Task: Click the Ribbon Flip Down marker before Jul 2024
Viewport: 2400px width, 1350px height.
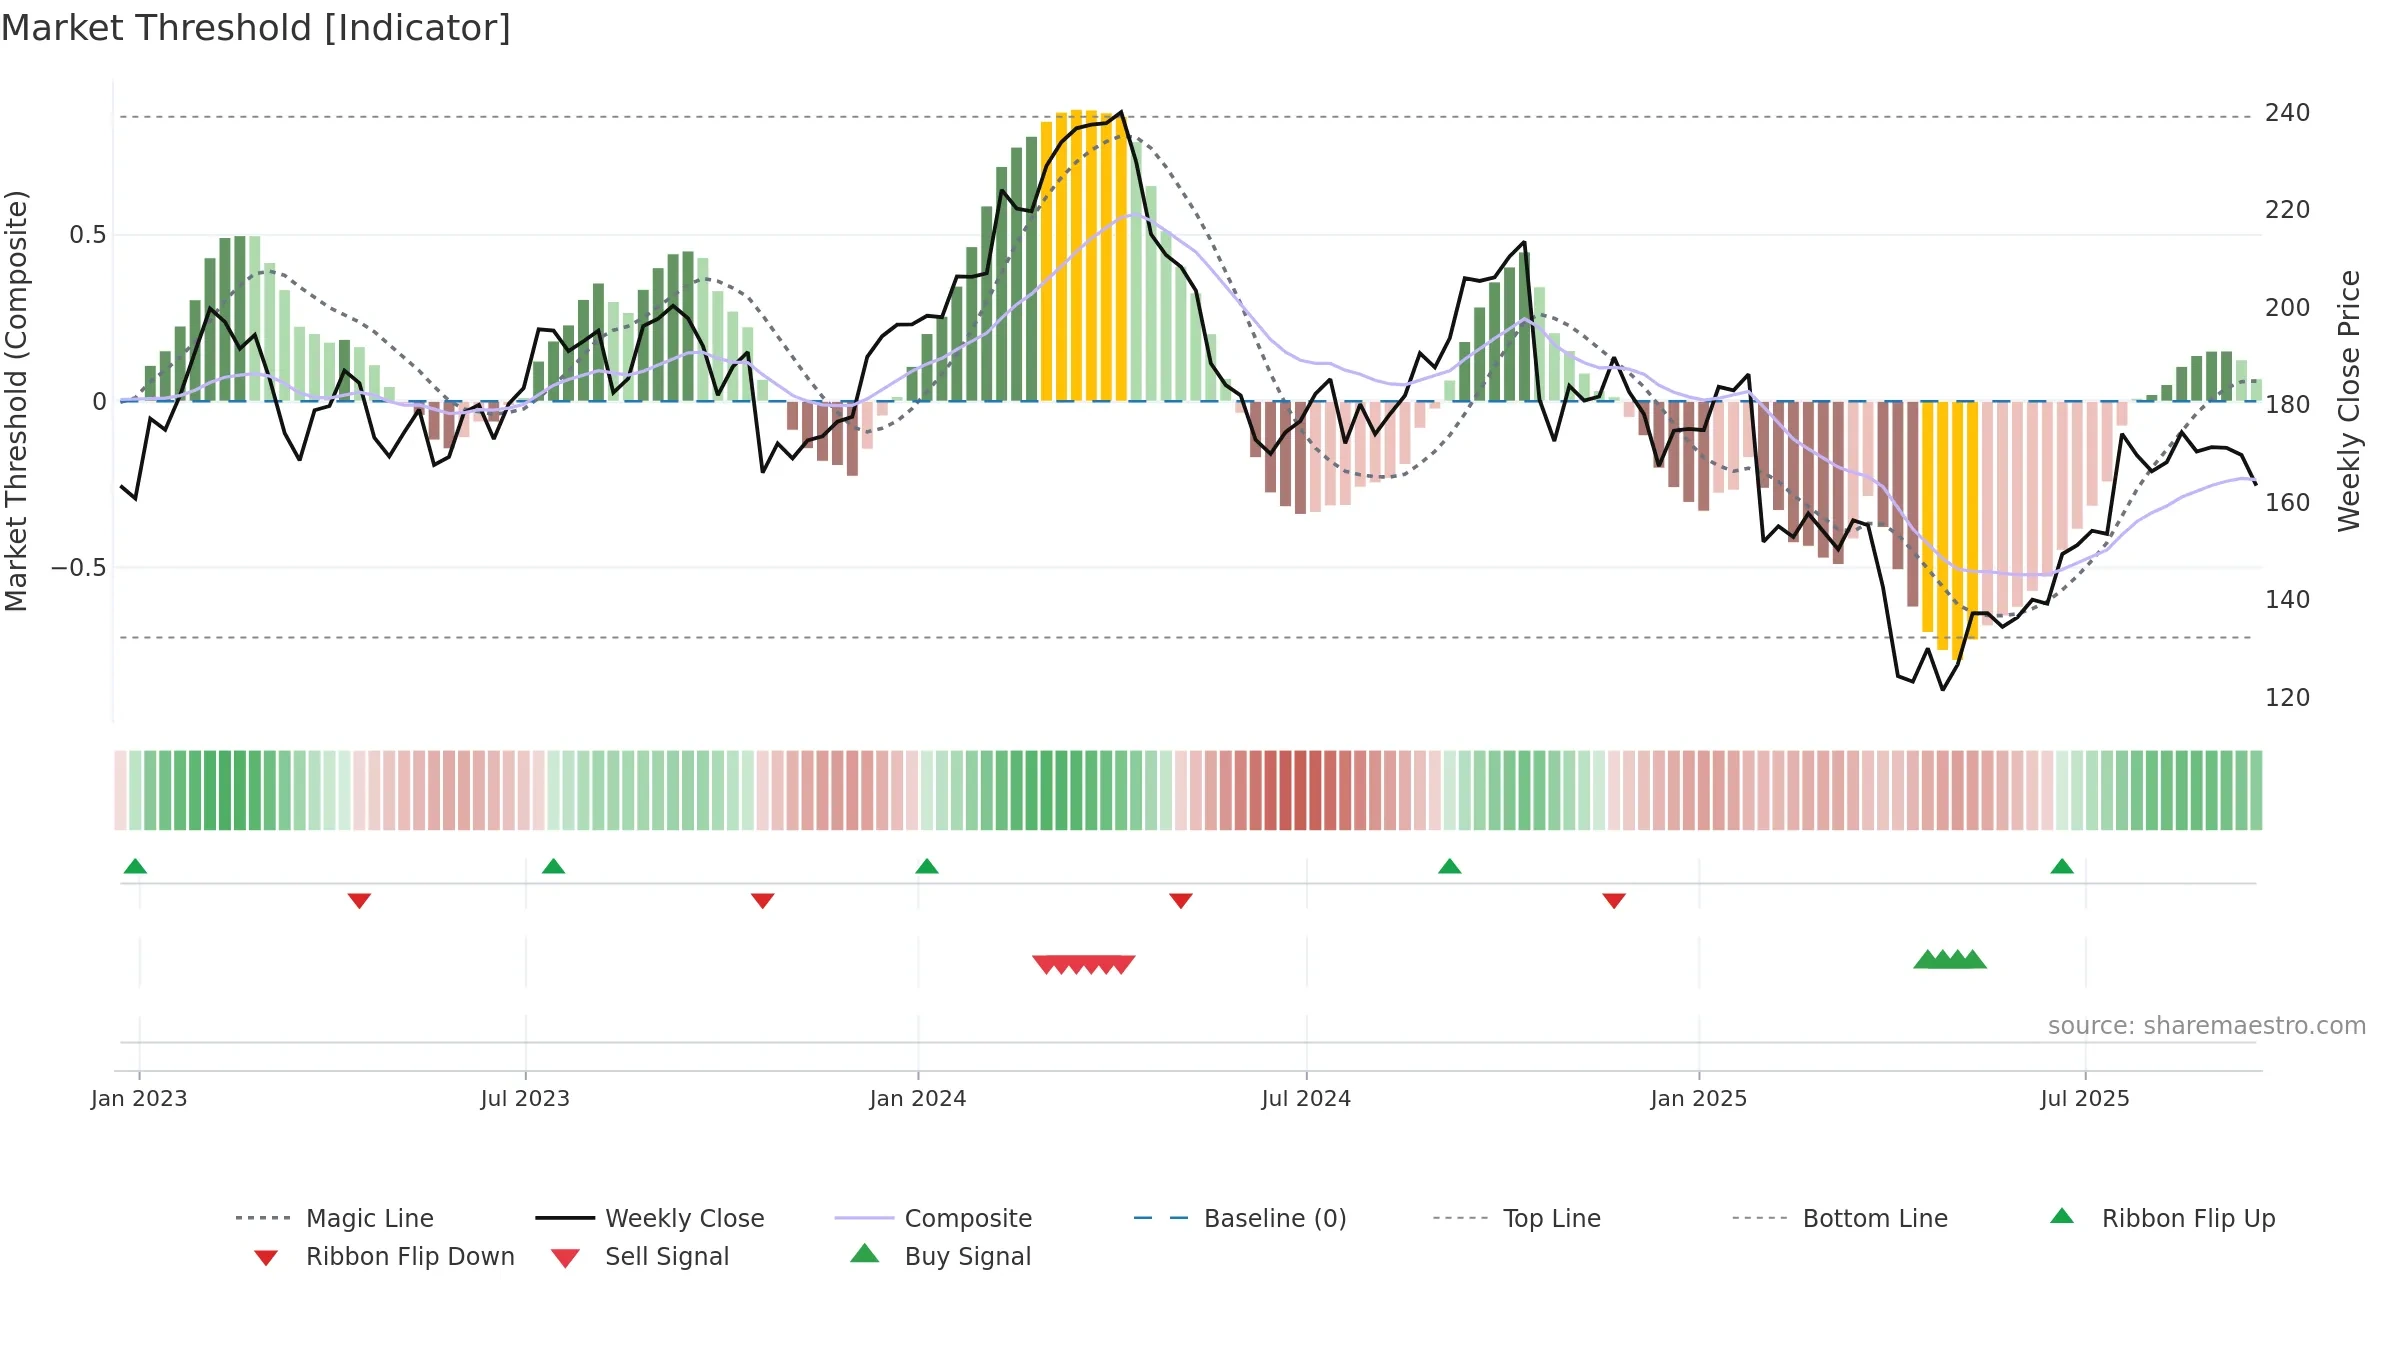Action: tap(1181, 900)
